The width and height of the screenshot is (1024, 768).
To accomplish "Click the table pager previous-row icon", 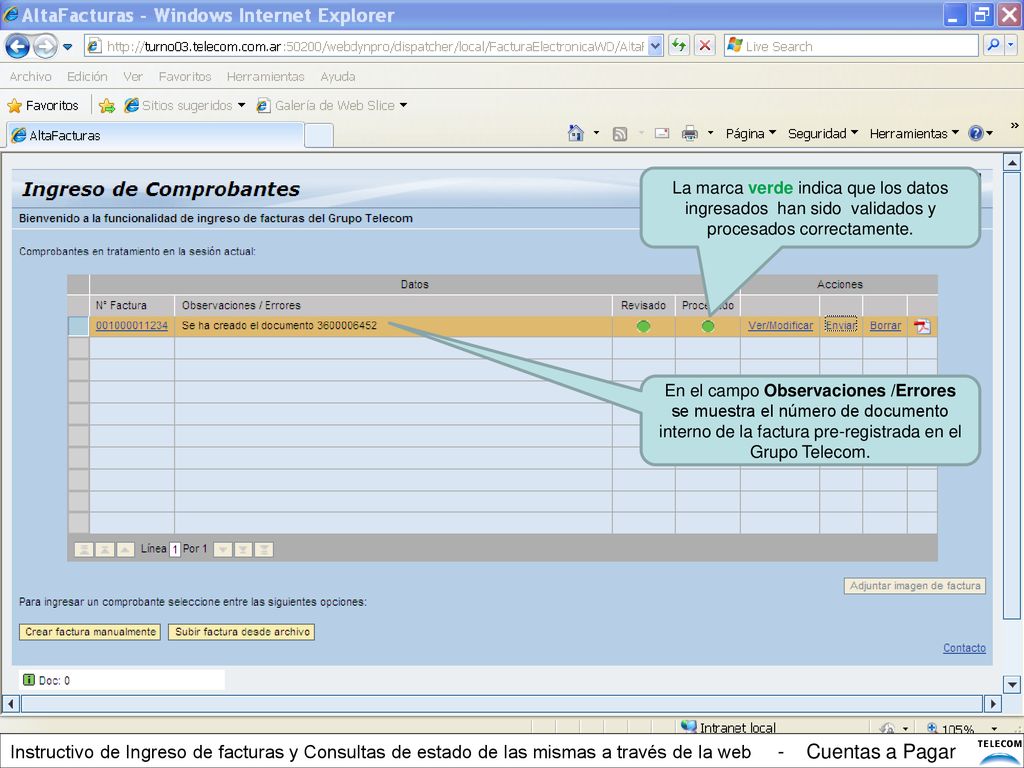I will 125,549.
